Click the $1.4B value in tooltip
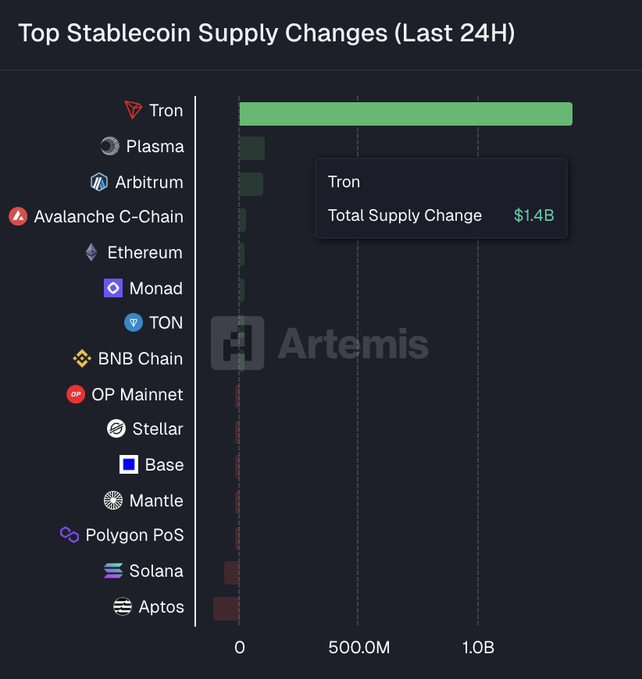The image size is (642, 679). pos(534,215)
